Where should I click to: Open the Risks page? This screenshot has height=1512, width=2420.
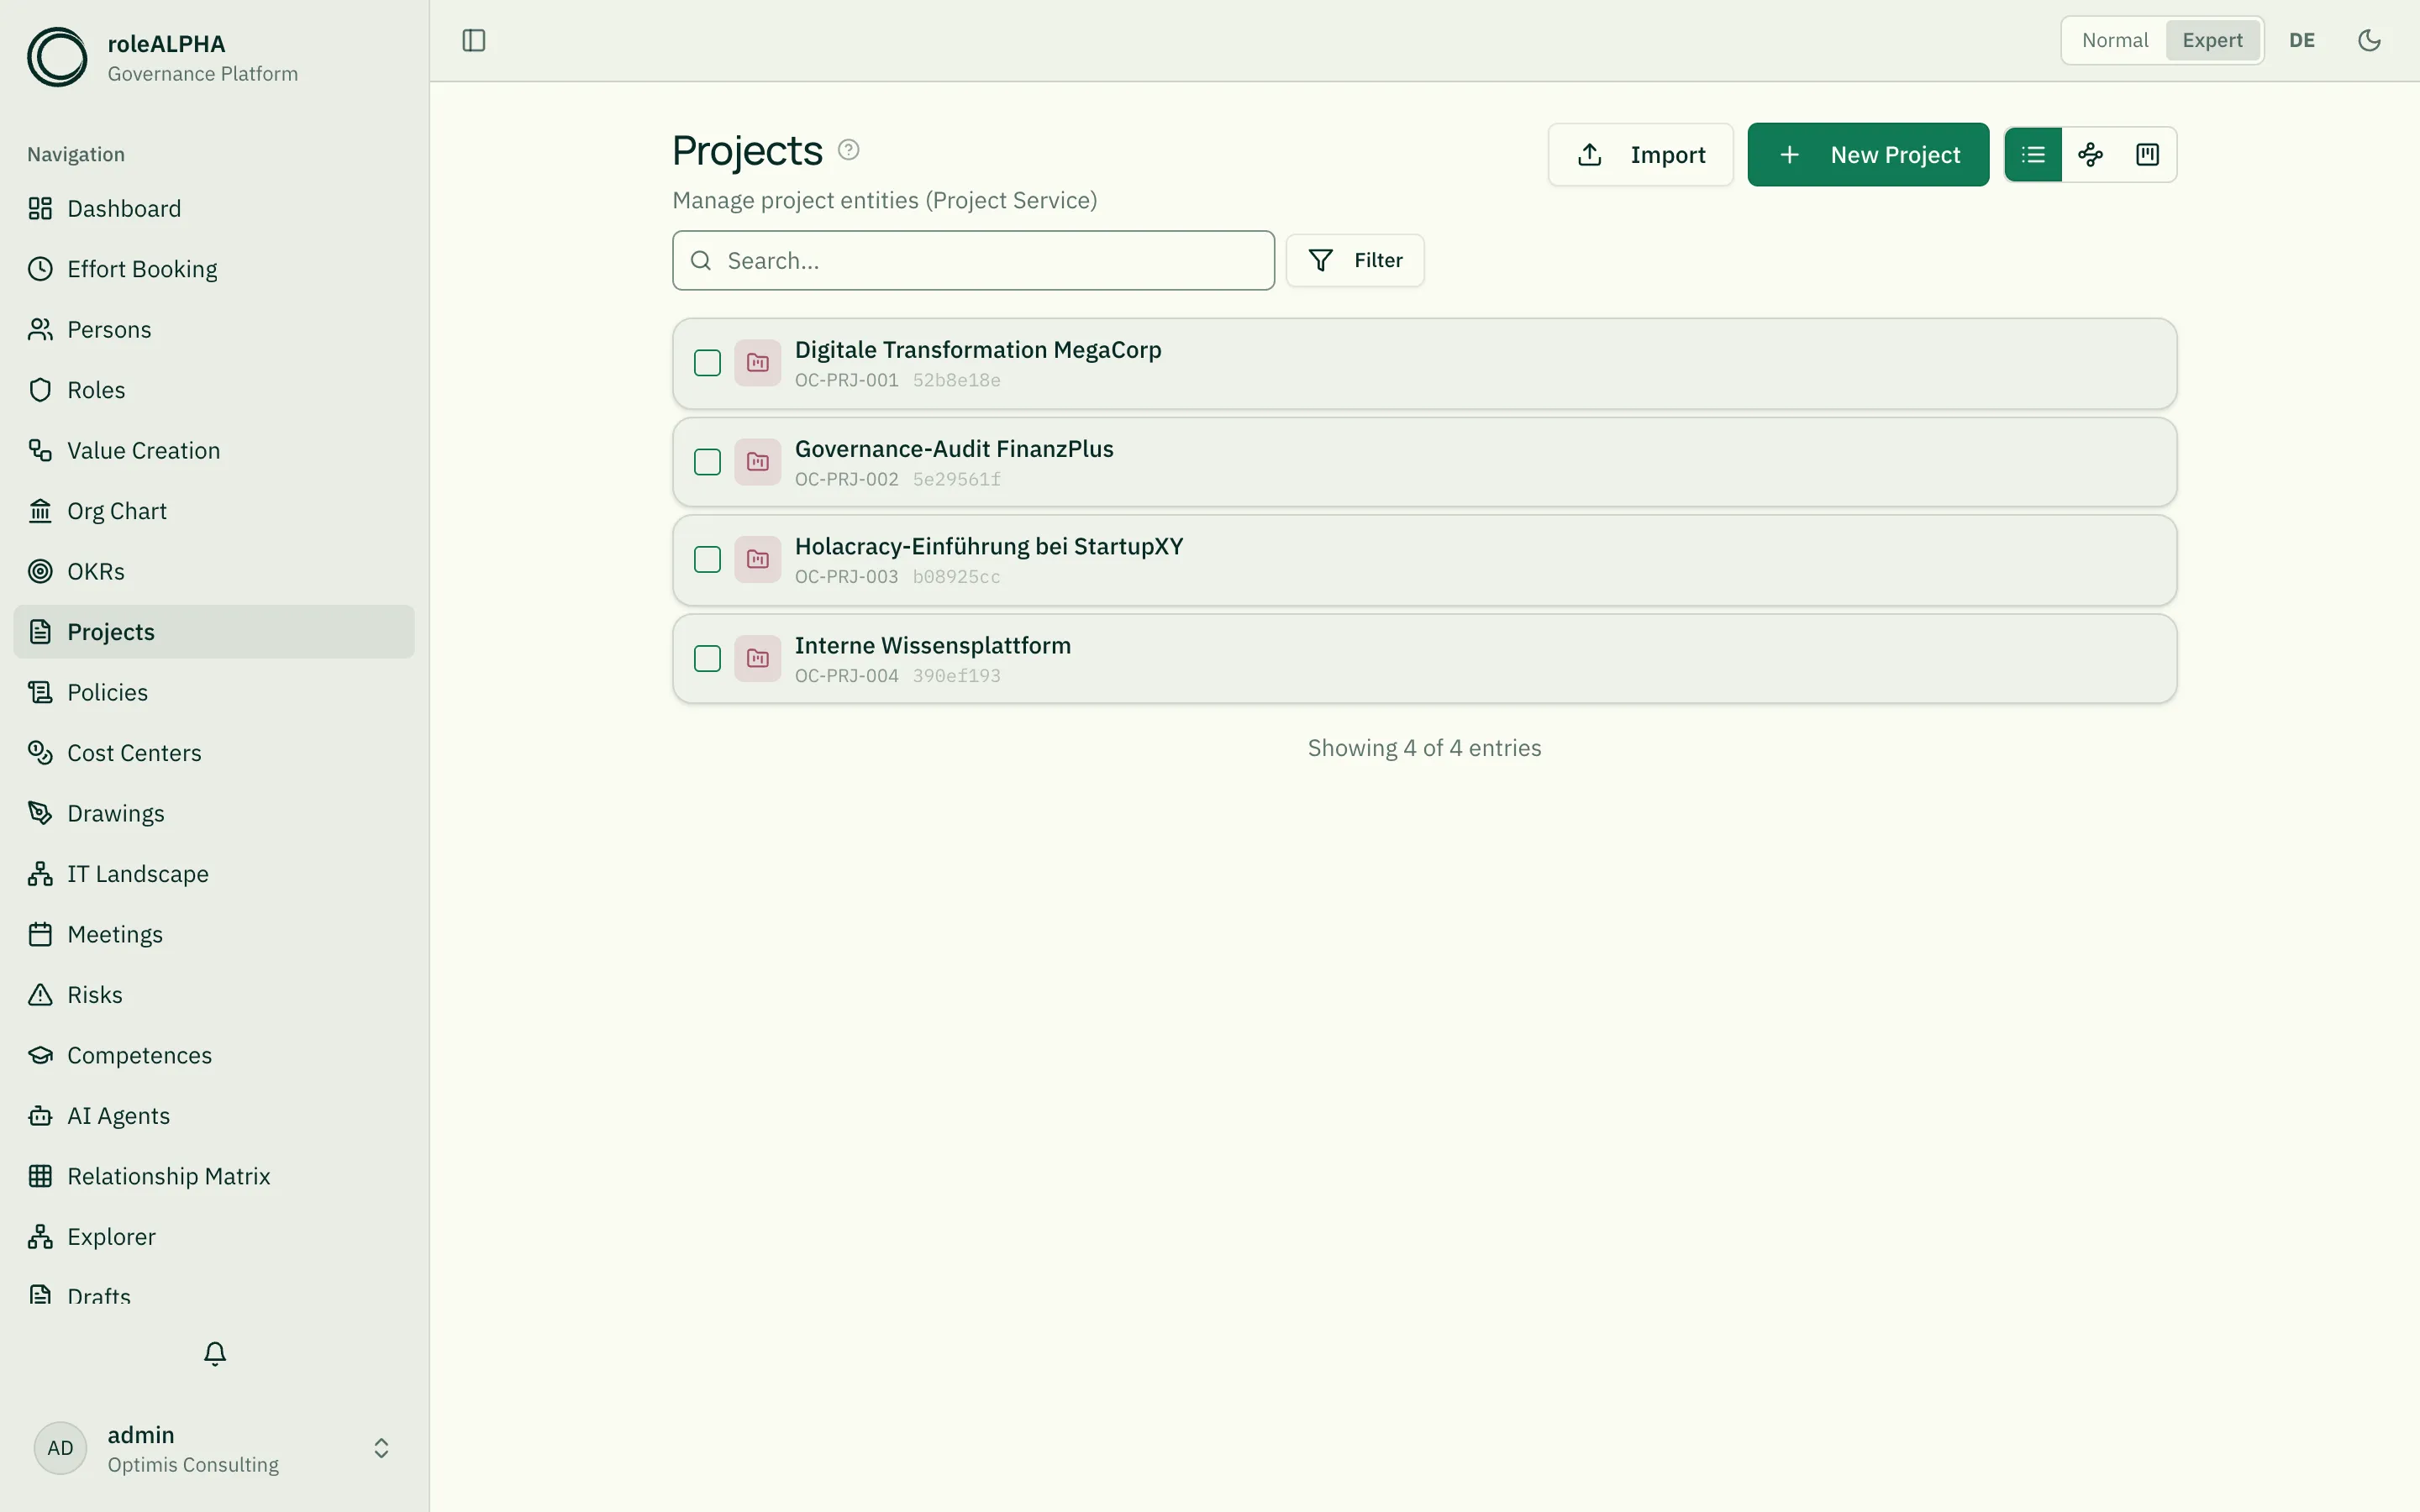[214, 995]
